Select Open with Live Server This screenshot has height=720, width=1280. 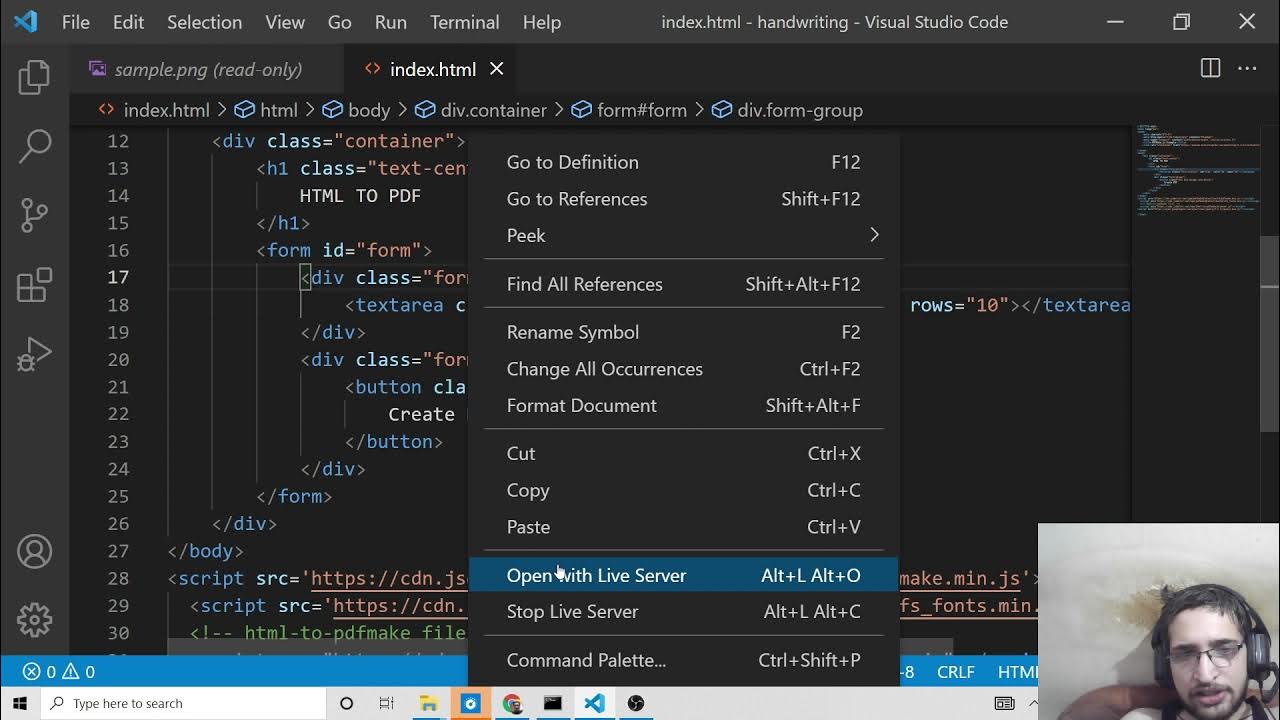tap(596, 575)
